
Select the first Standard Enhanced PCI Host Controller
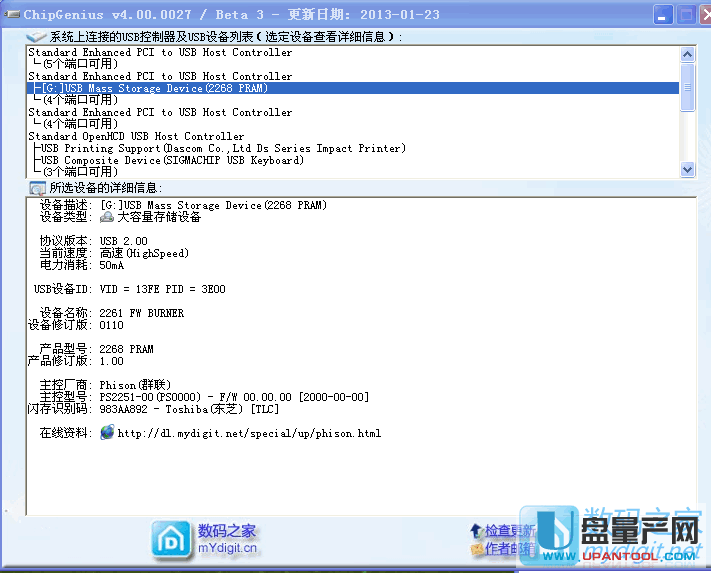point(160,52)
